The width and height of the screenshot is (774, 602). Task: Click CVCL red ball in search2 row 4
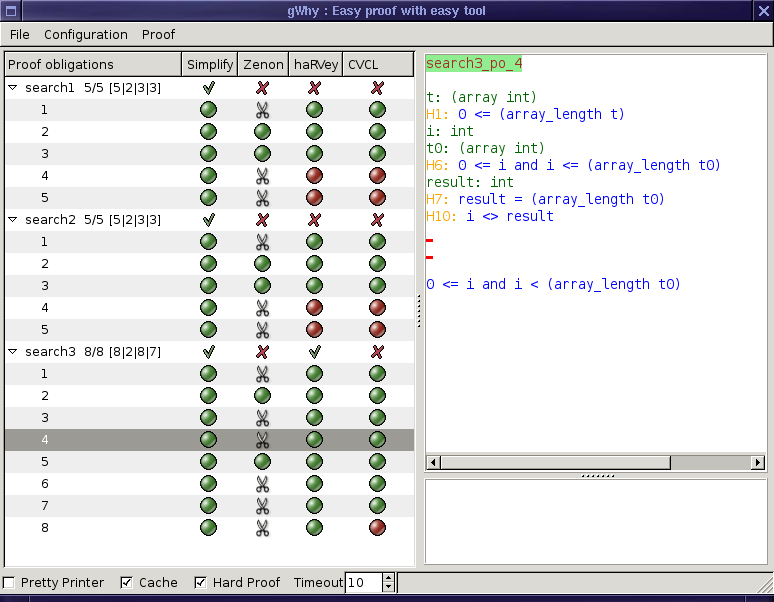click(x=378, y=307)
